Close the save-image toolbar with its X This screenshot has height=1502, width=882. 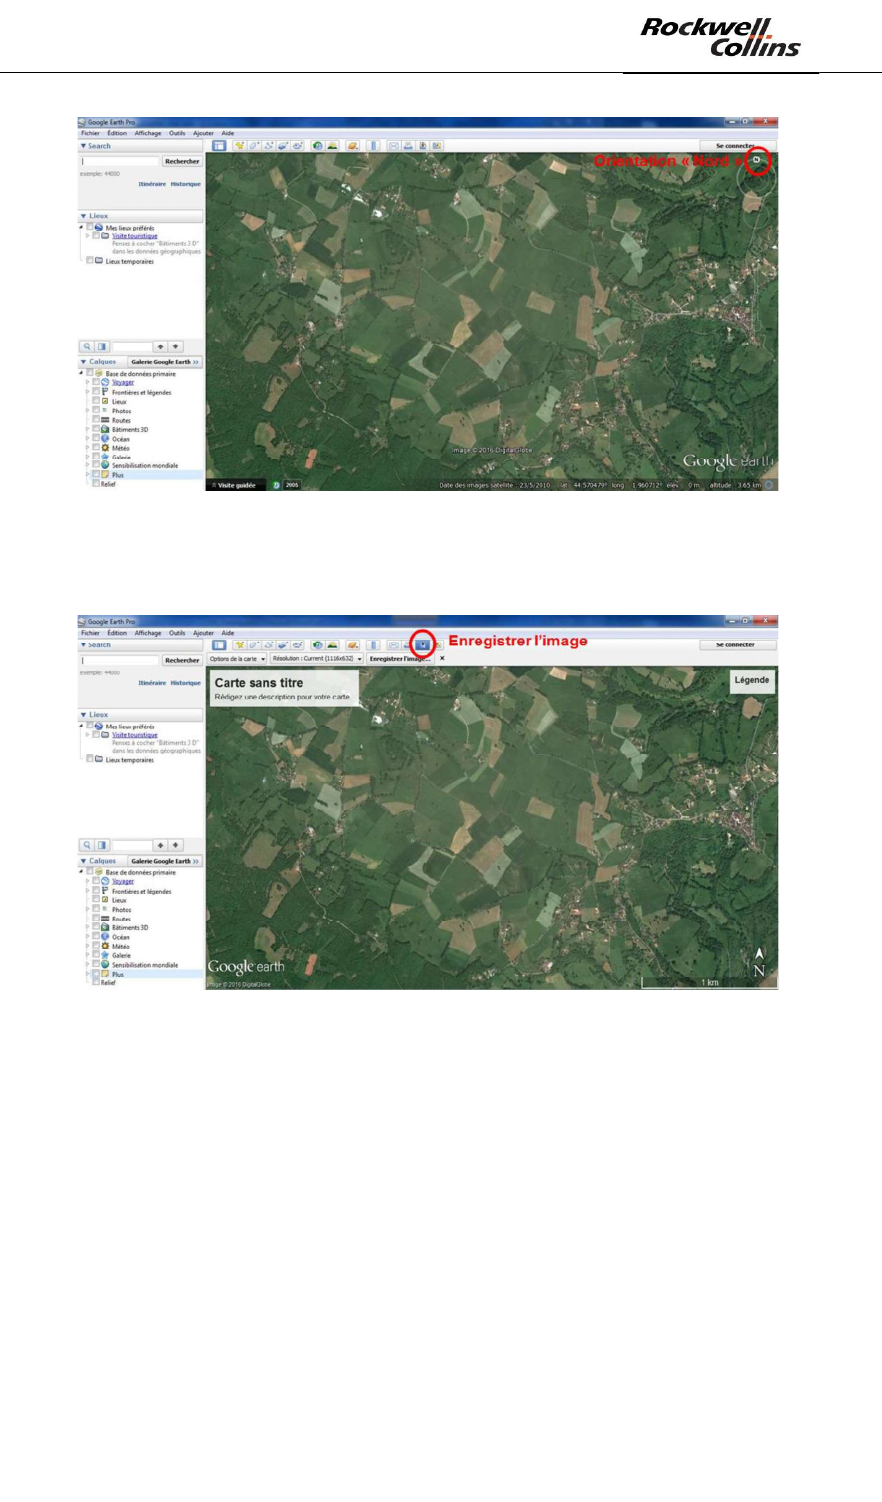coord(442,659)
